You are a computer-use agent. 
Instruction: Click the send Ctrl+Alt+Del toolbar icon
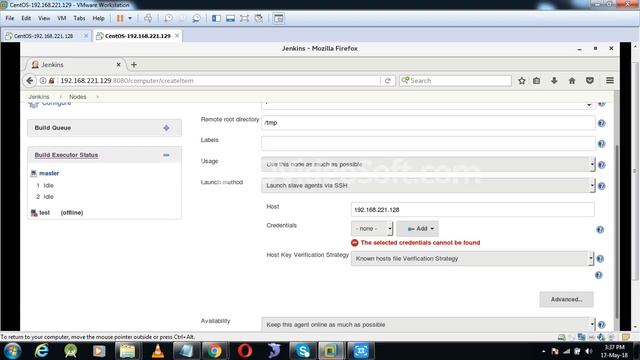[148, 18]
